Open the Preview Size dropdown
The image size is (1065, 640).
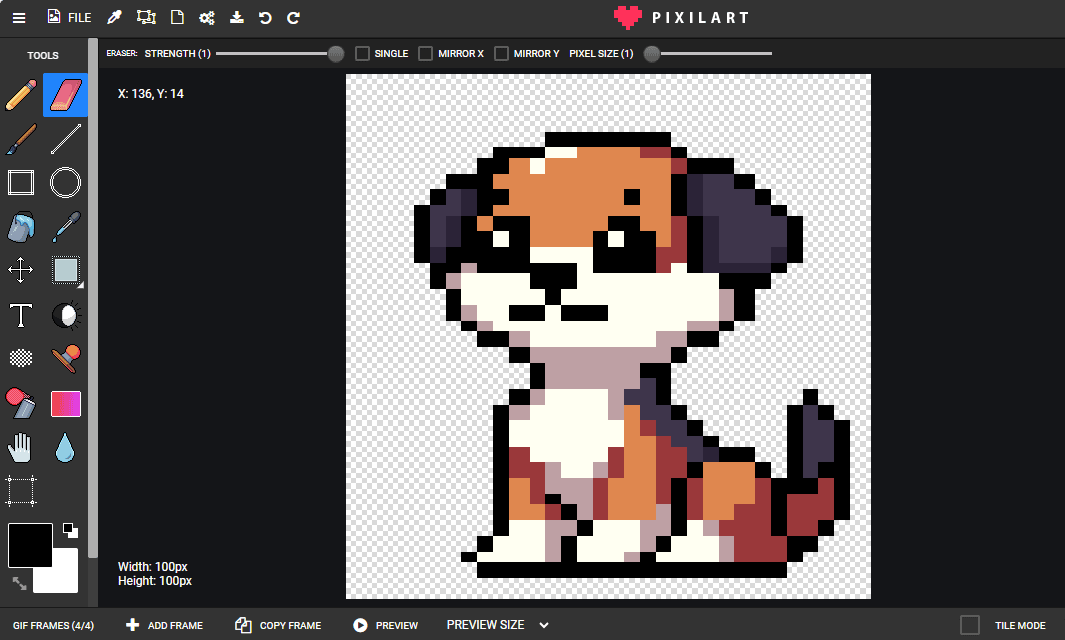tap(497, 625)
